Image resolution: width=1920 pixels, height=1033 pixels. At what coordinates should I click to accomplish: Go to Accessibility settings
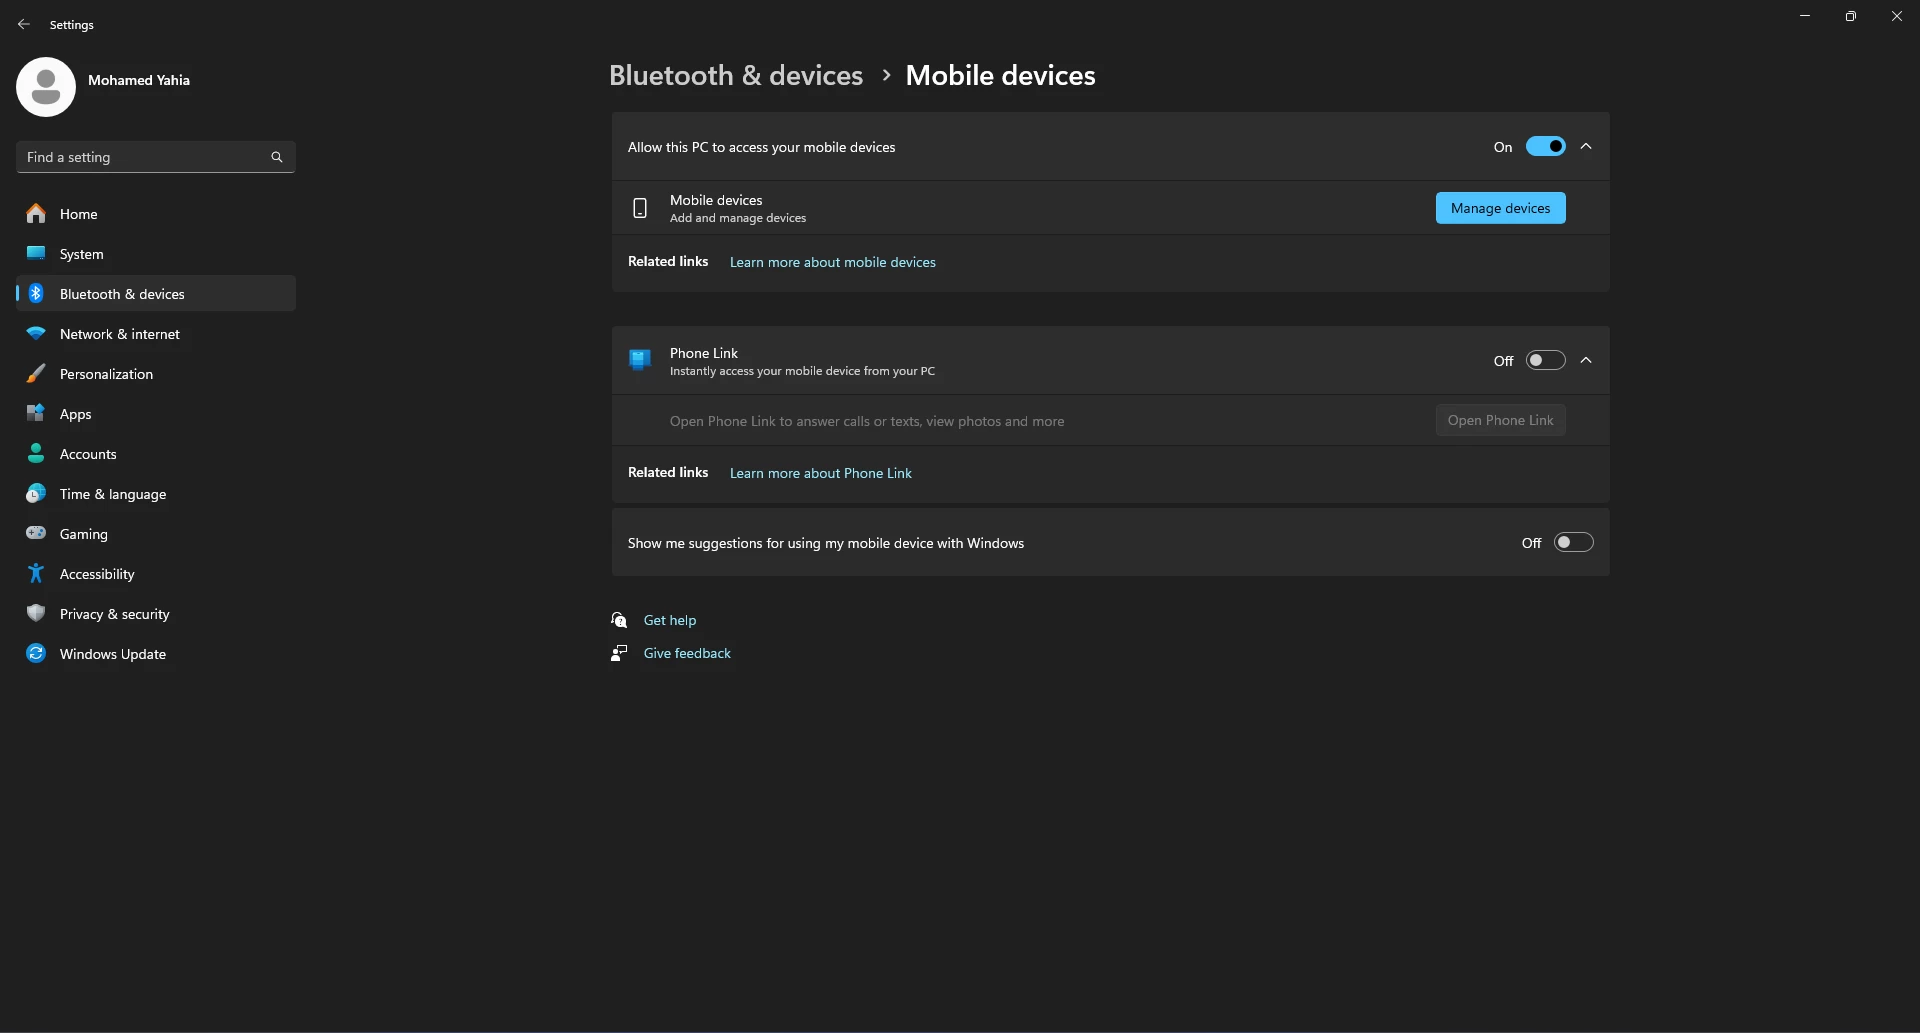click(156, 573)
